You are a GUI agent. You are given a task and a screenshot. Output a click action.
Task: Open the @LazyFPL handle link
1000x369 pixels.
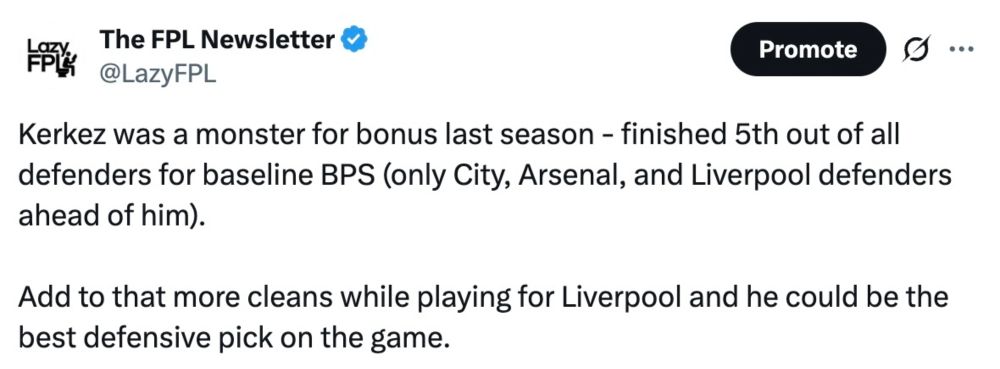point(158,75)
